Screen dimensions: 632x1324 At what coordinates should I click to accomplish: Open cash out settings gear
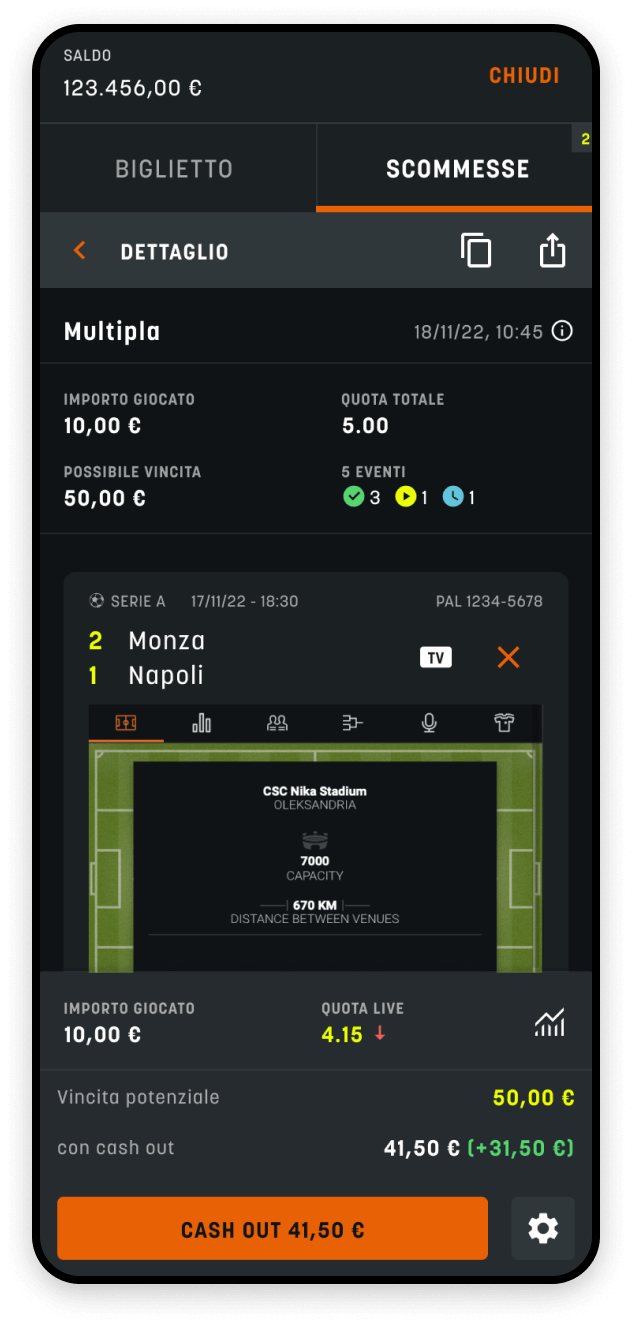click(x=543, y=1228)
